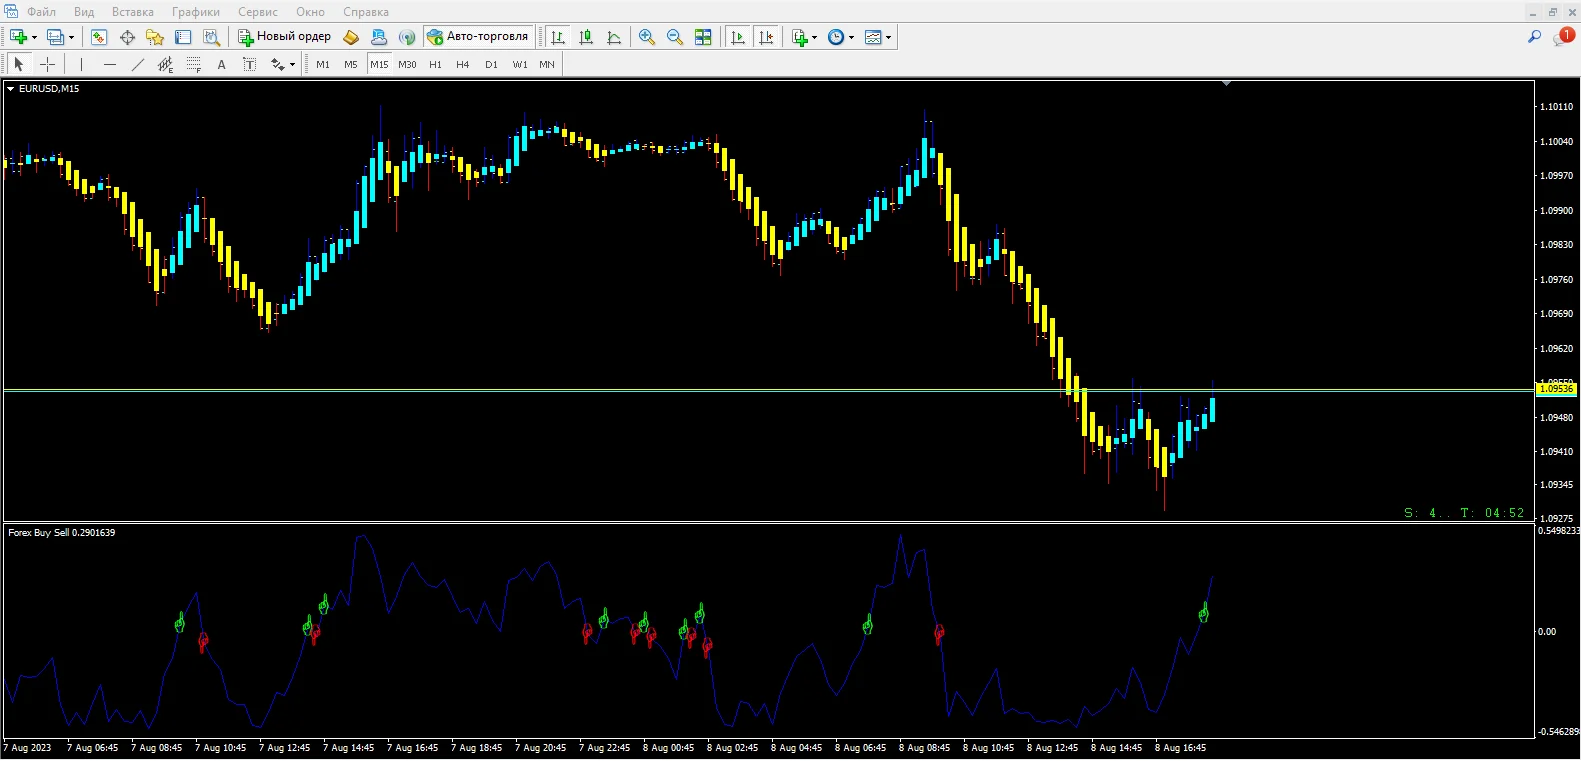Expand the arrows objects dropdown
Image resolution: width=1581 pixels, height=761 pixels.
tap(292, 65)
